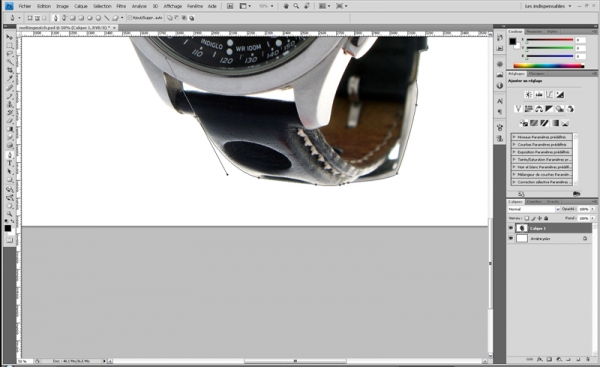The width and height of the screenshot is (600, 367).
Task: Toggle lock image pixels
Action: [x=533, y=218]
